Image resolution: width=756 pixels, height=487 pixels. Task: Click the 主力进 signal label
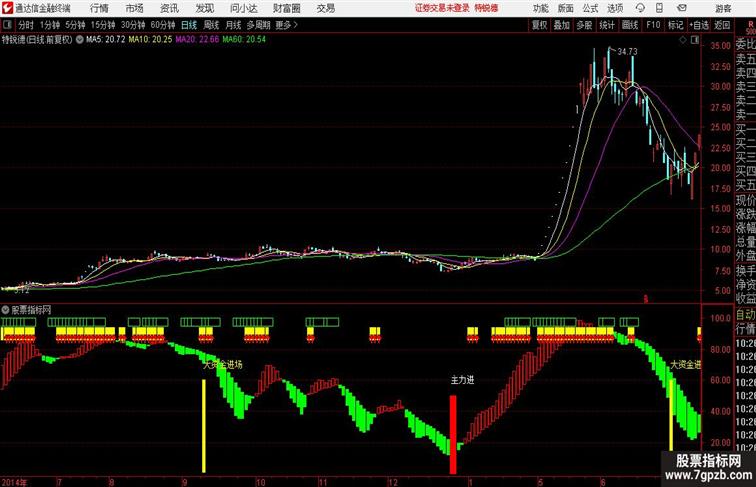click(x=462, y=380)
